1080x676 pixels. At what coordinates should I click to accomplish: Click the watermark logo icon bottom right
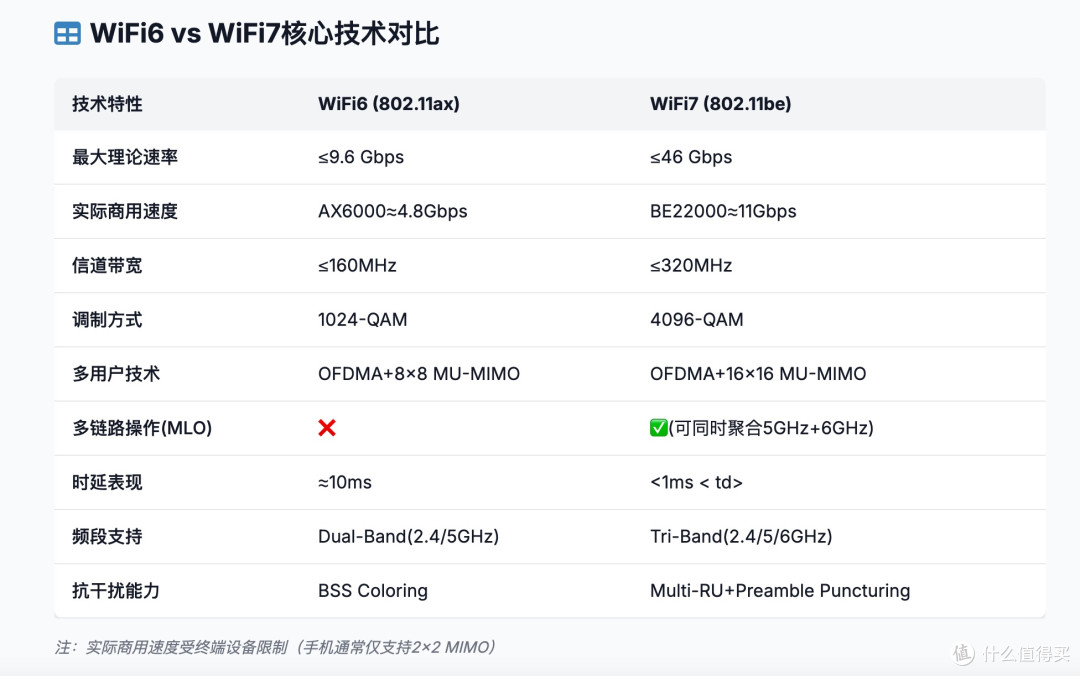tap(963, 653)
